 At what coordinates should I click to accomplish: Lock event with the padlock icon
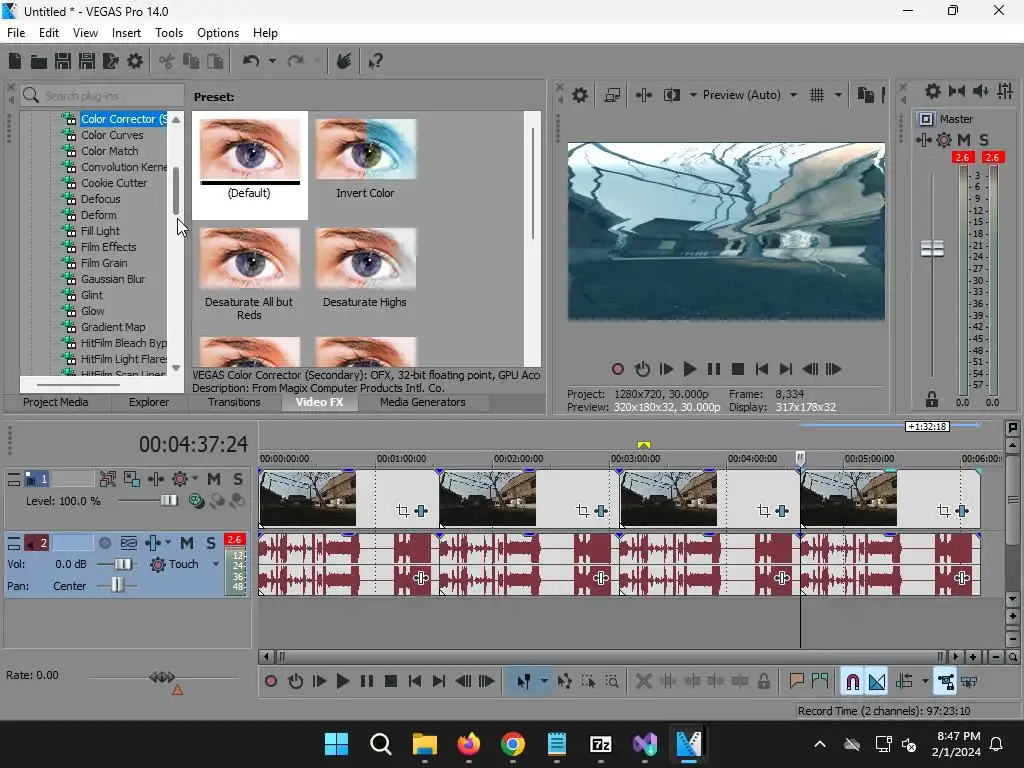click(763, 682)
